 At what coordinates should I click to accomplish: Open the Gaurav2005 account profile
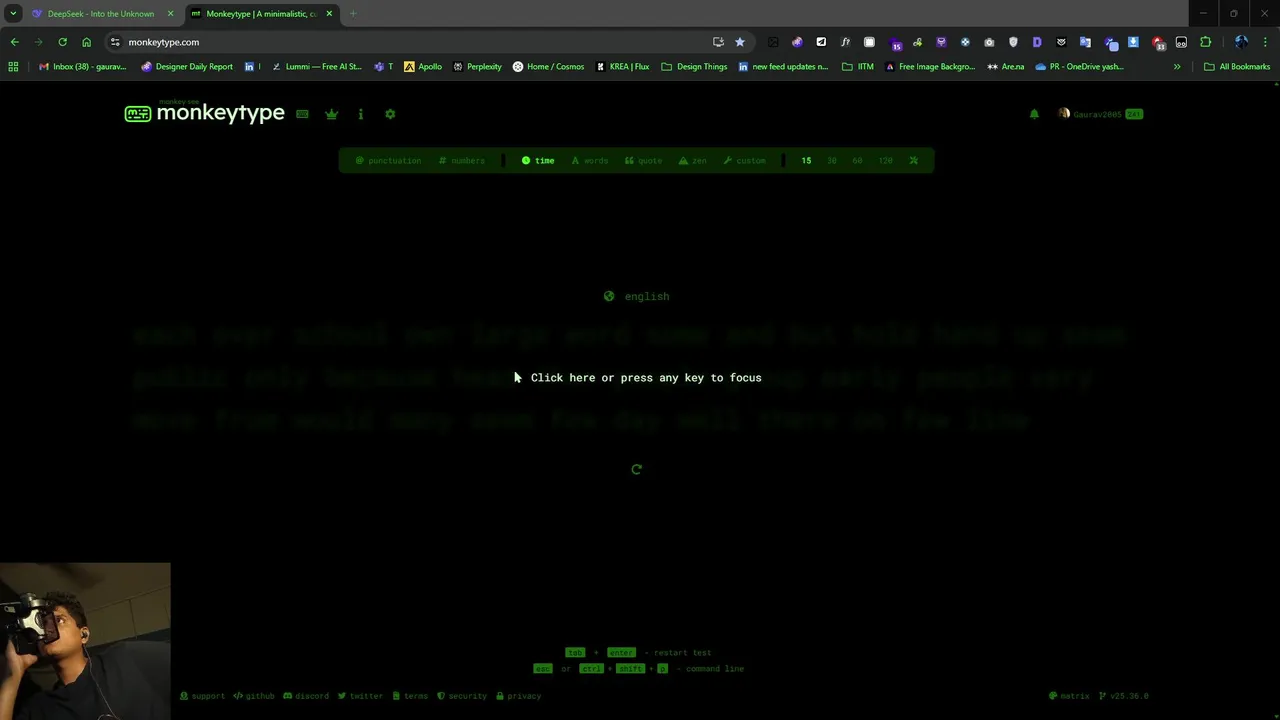point(1100,114)
